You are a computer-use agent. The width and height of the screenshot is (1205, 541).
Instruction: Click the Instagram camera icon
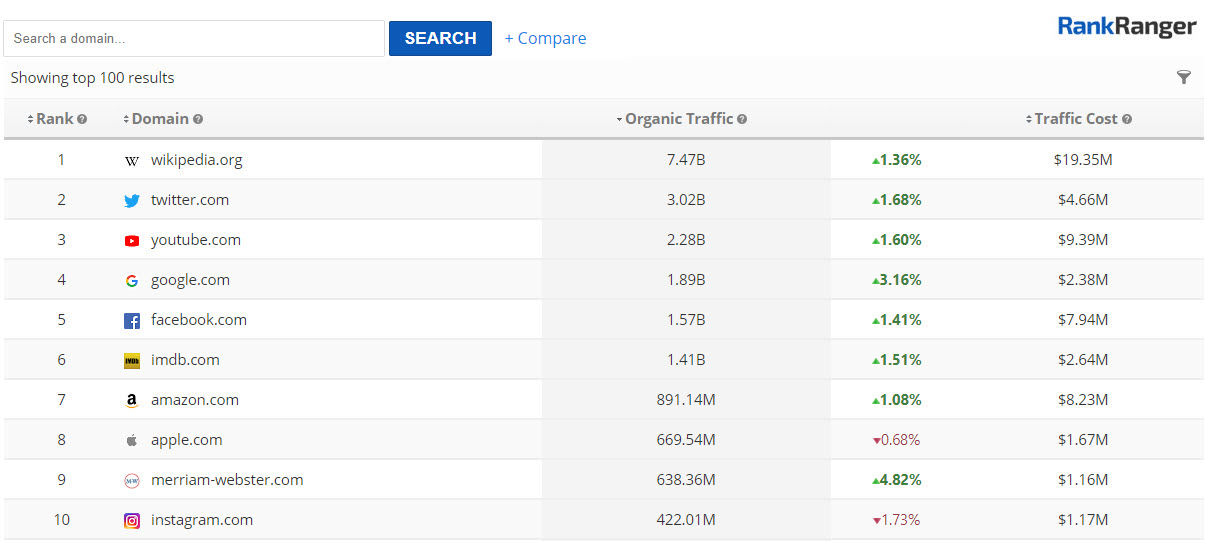pos(132,520)
